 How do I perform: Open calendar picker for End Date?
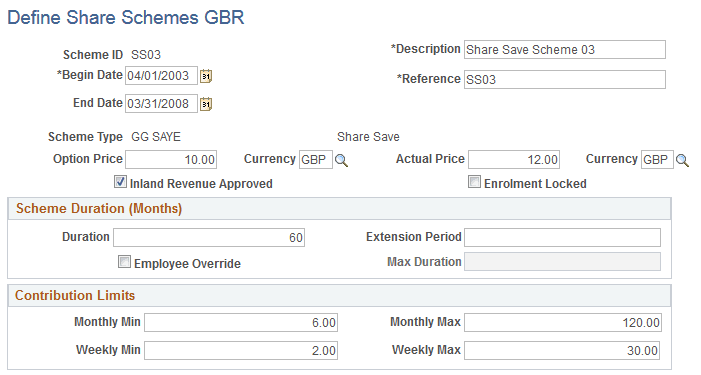[x=206, y=104]
